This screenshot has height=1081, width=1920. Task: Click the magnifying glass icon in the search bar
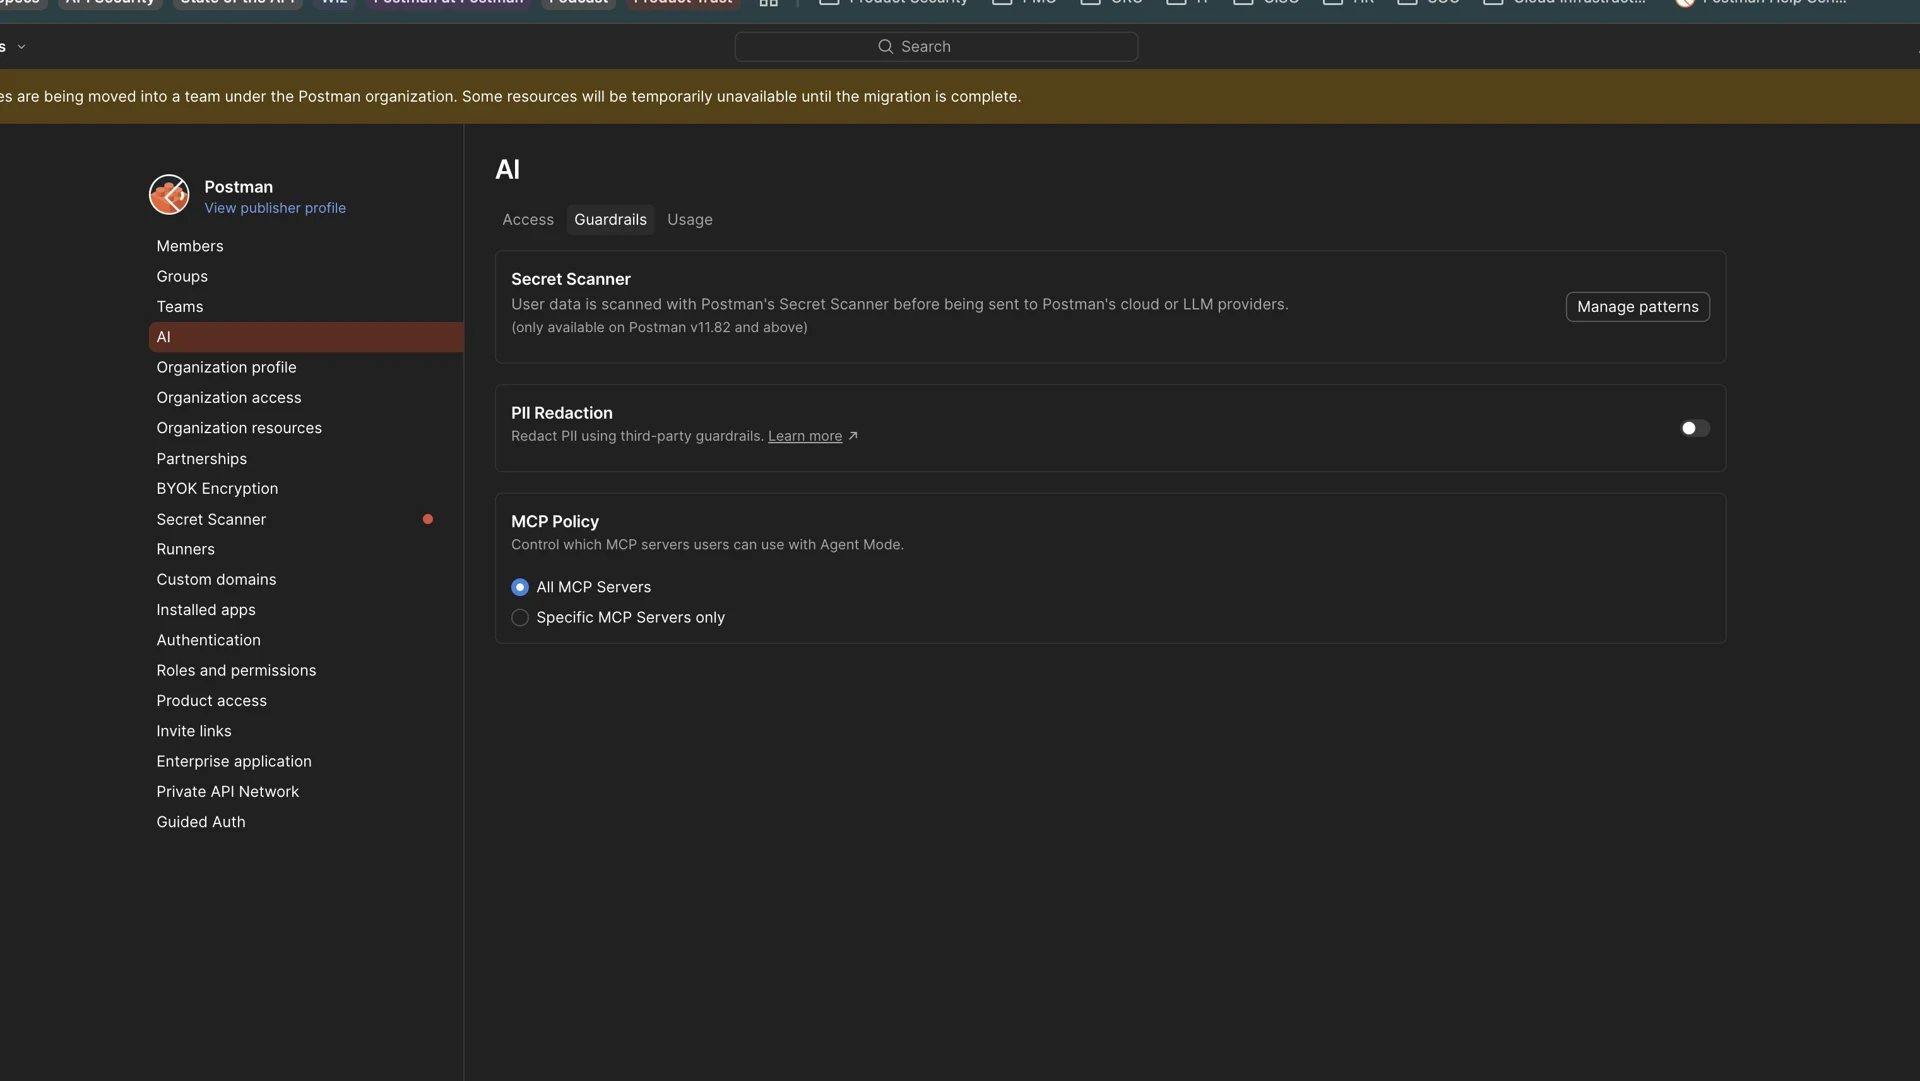coord(886,46)
